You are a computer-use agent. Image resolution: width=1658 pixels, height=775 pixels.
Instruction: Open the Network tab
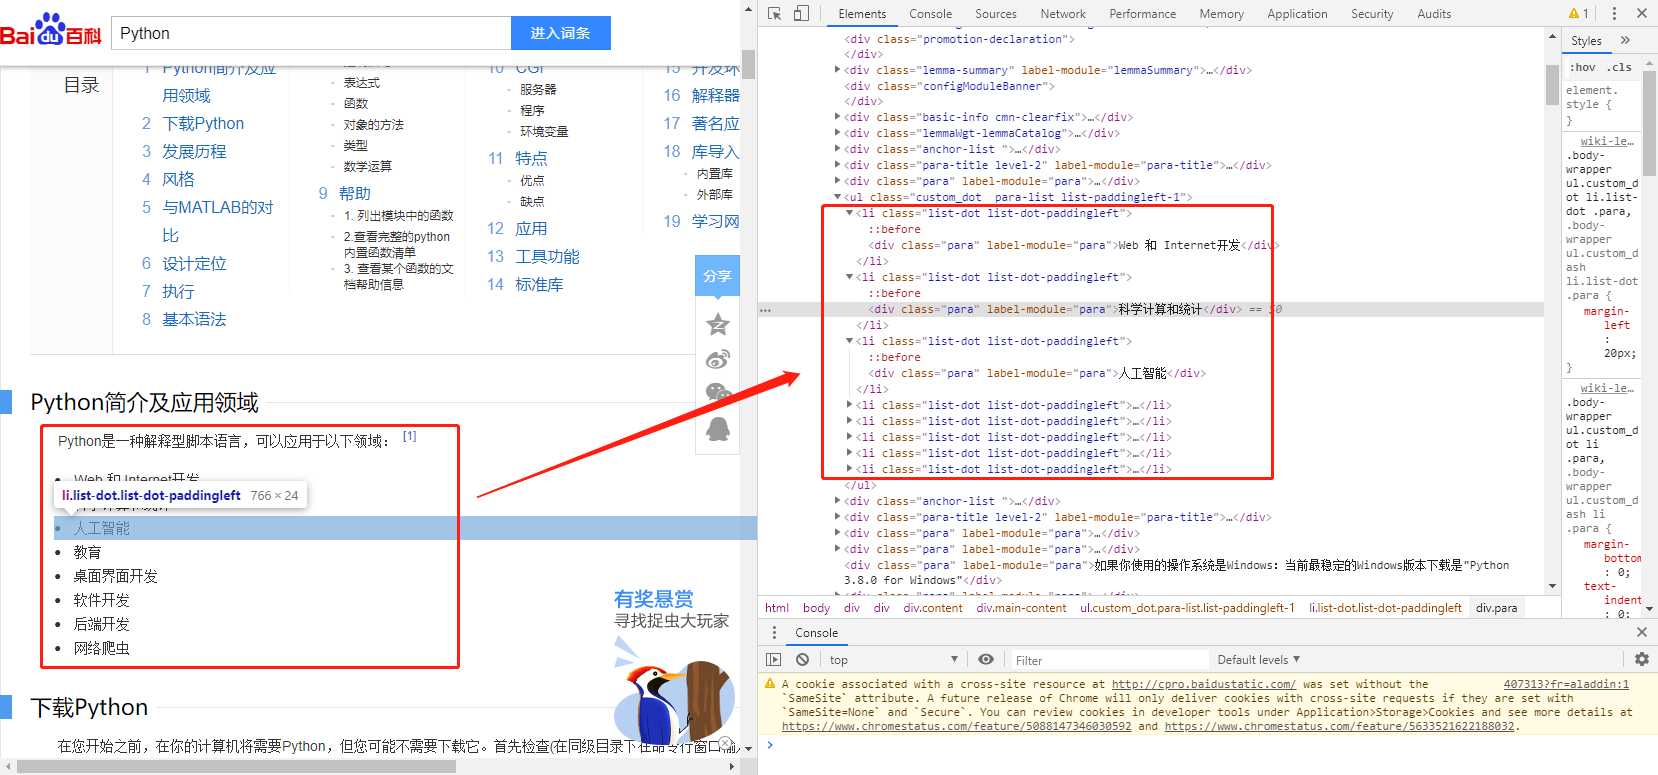click(x=1063, y=14)
